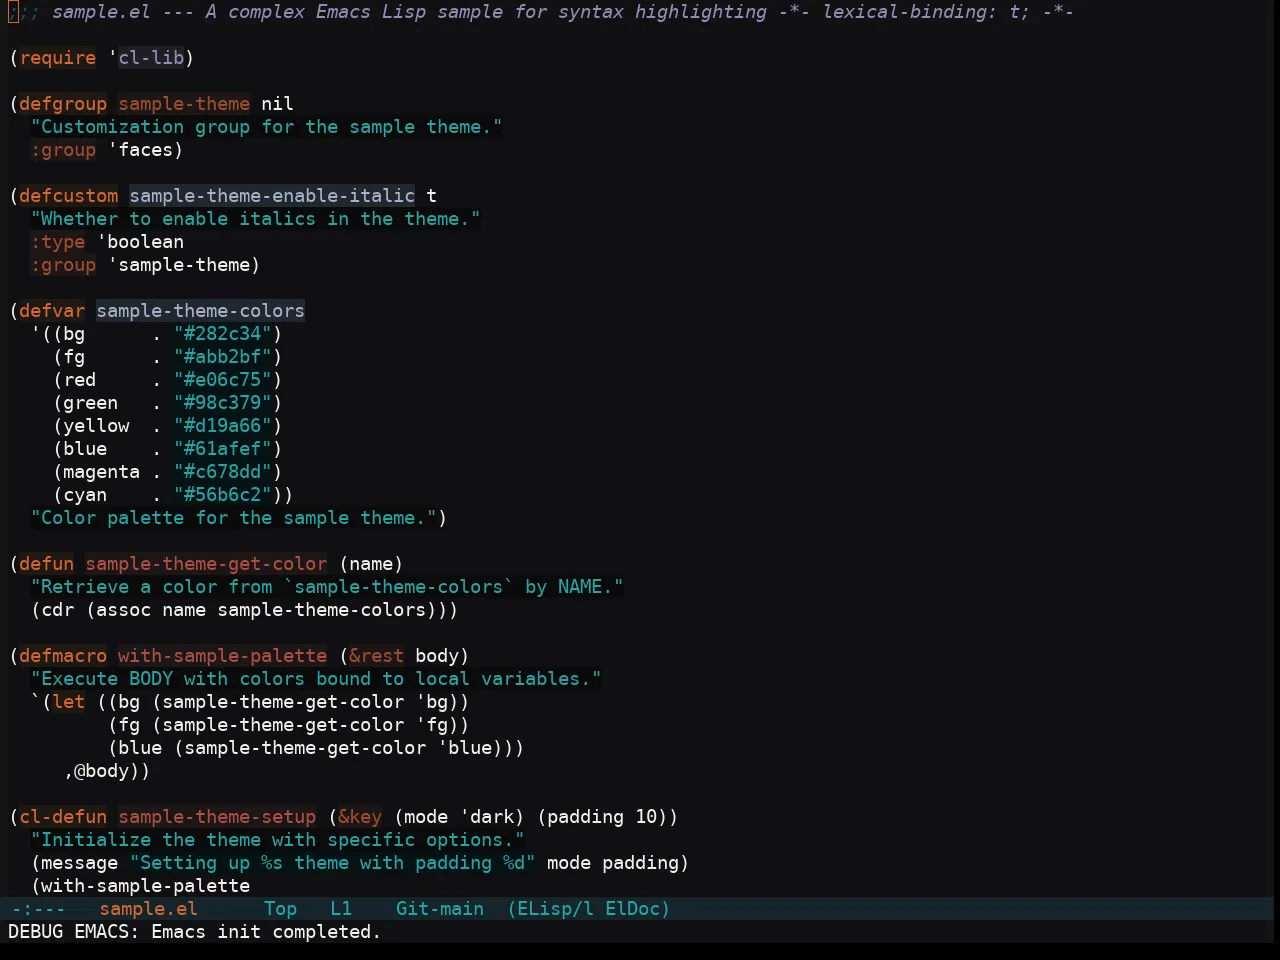Click the "#282c34" color string
1280x960 pixels.
(223, 334)
